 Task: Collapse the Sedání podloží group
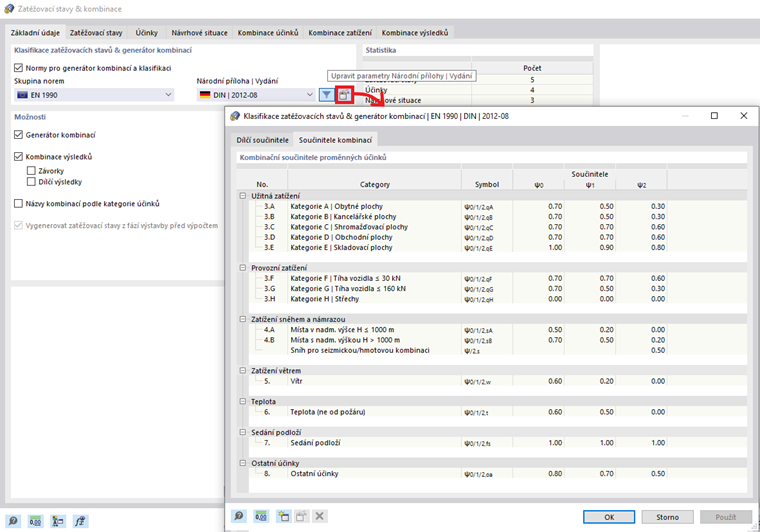243,432
